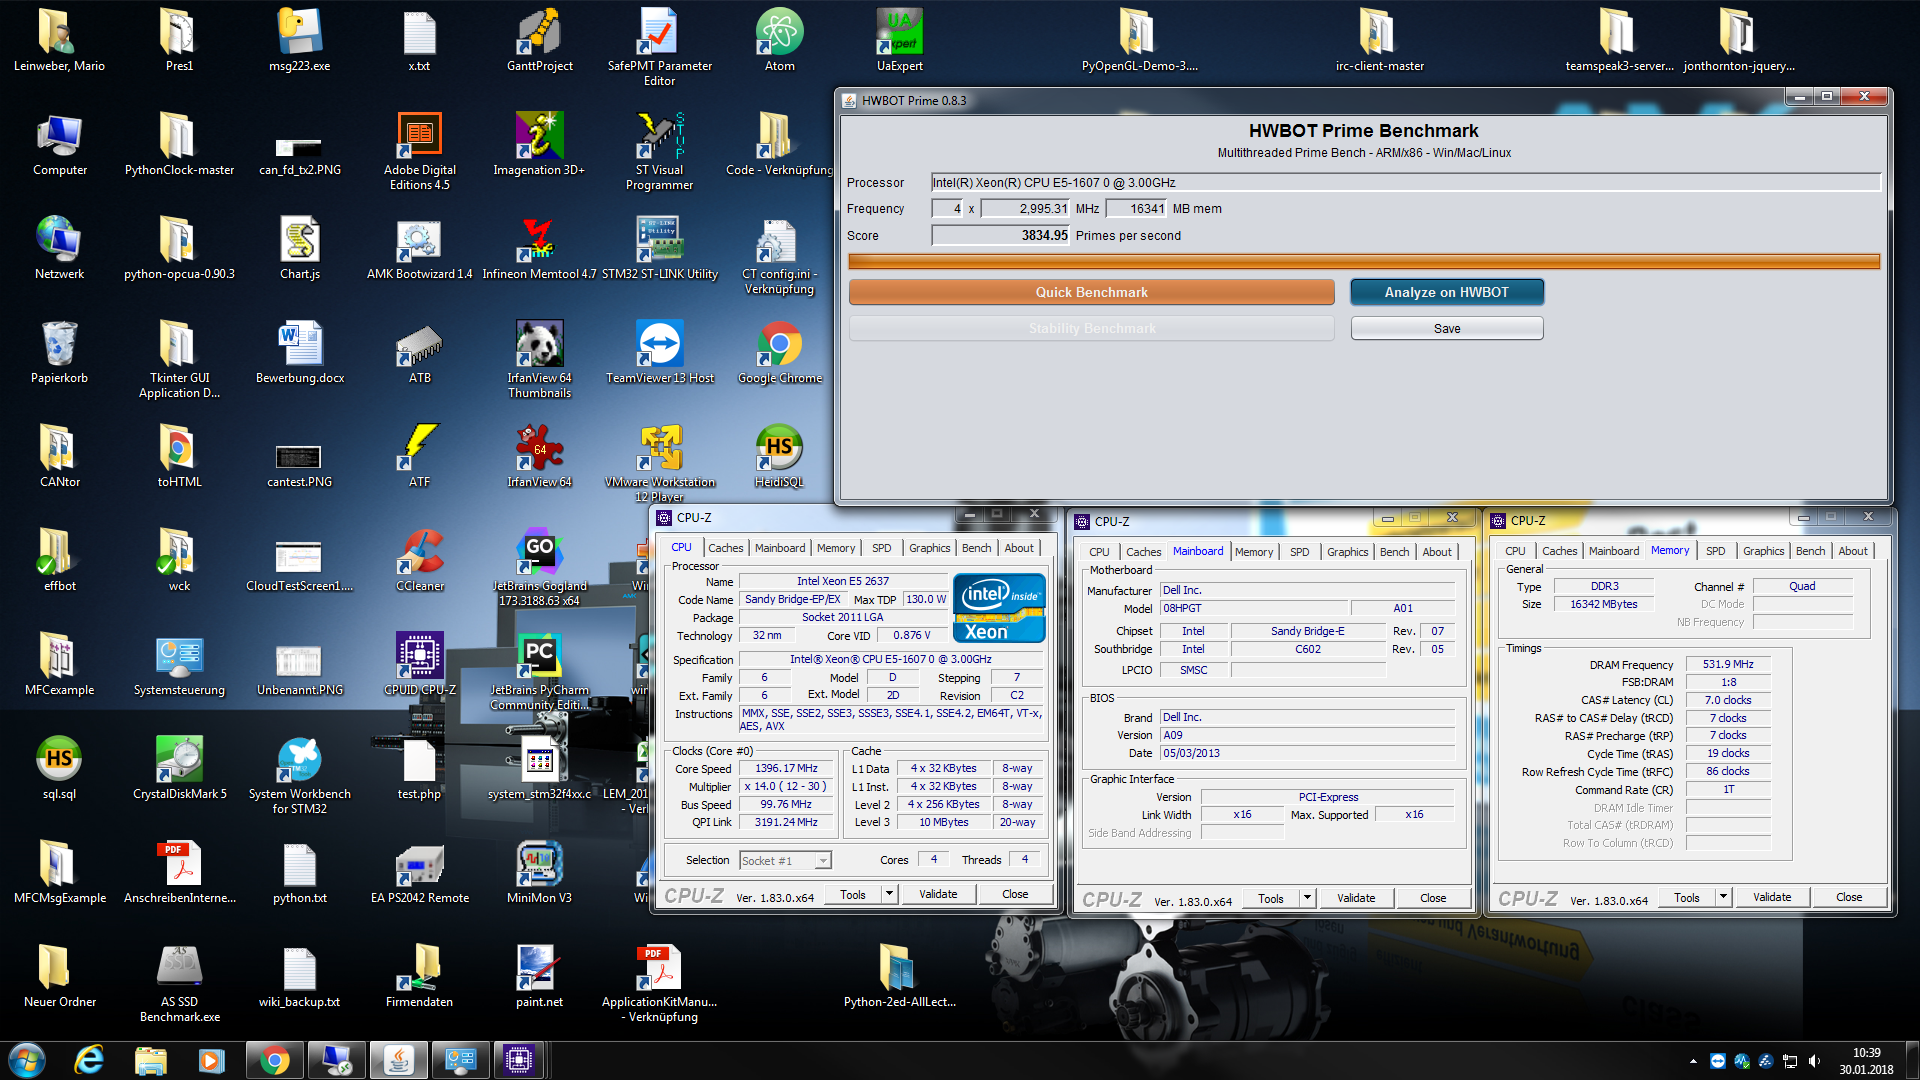Launch the JetBrains Gogland shortcut
This screenshot has width=1920, height=1080.
pos(539,566)
